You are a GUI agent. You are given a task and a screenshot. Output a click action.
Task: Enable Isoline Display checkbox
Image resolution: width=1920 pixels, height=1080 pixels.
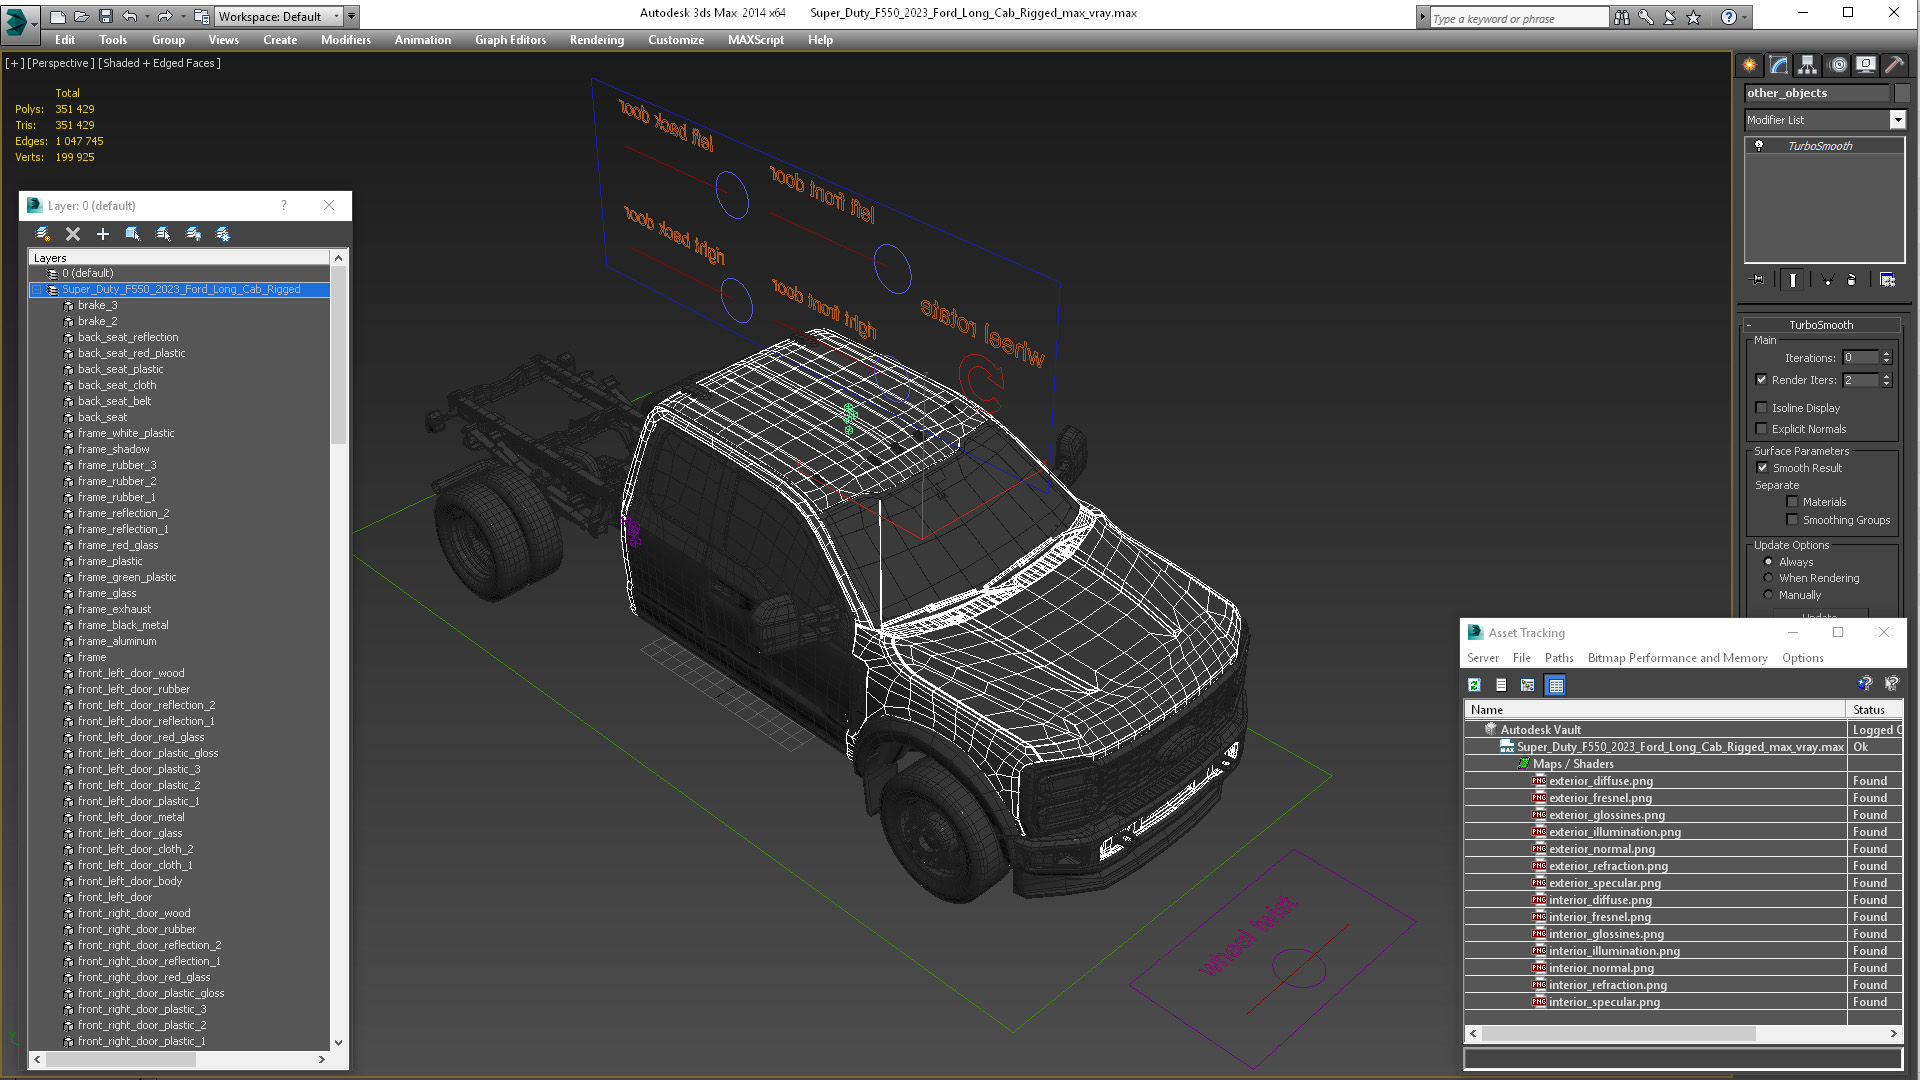pyautogui.click(x=1761, y=408)
